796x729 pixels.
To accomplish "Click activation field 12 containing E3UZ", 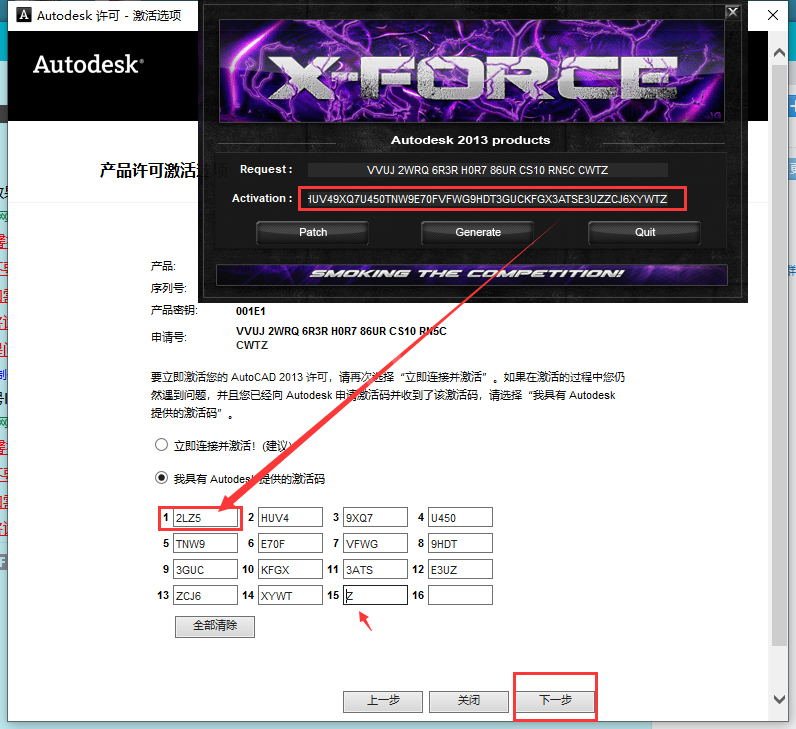I will click(x=460, y=569).
